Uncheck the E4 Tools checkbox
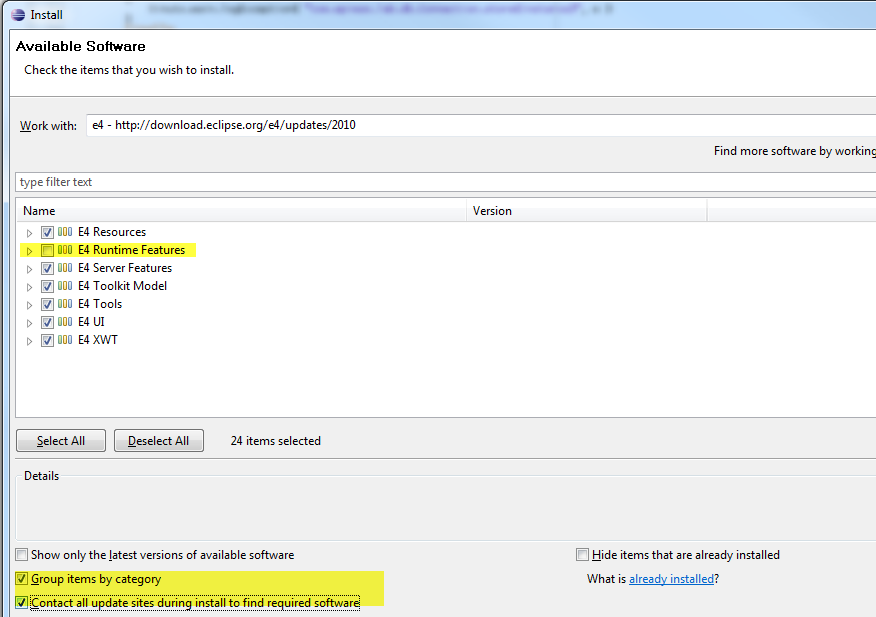 47,304
